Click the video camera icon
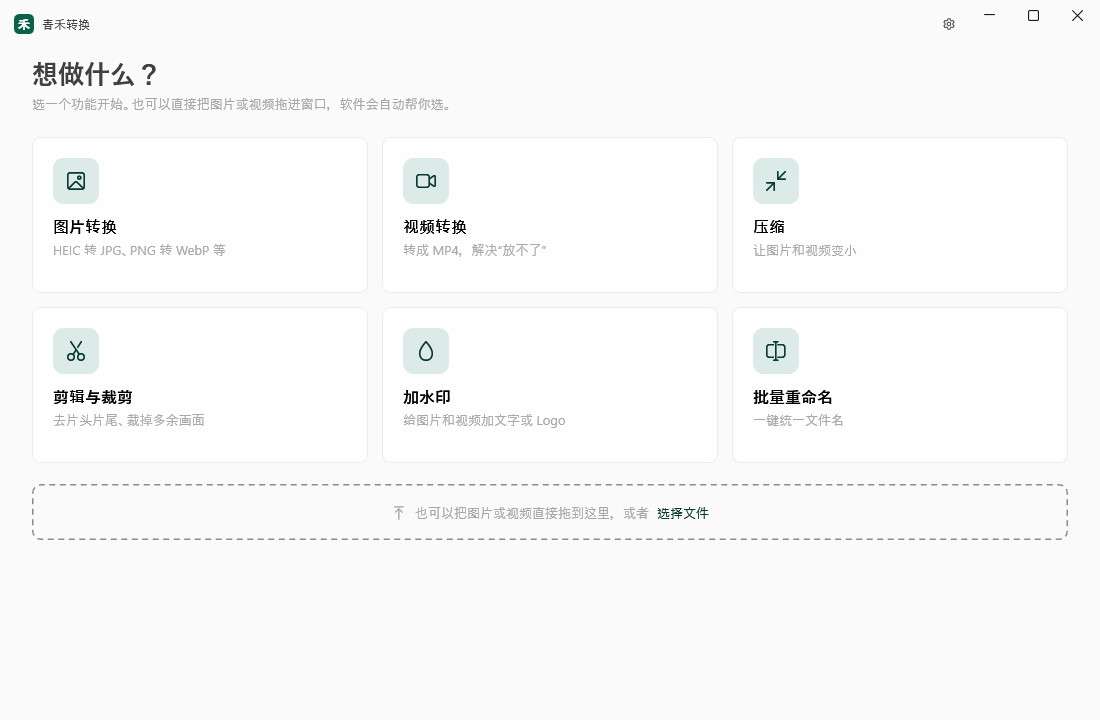1100x720 pixels. (x=426, y=181)
